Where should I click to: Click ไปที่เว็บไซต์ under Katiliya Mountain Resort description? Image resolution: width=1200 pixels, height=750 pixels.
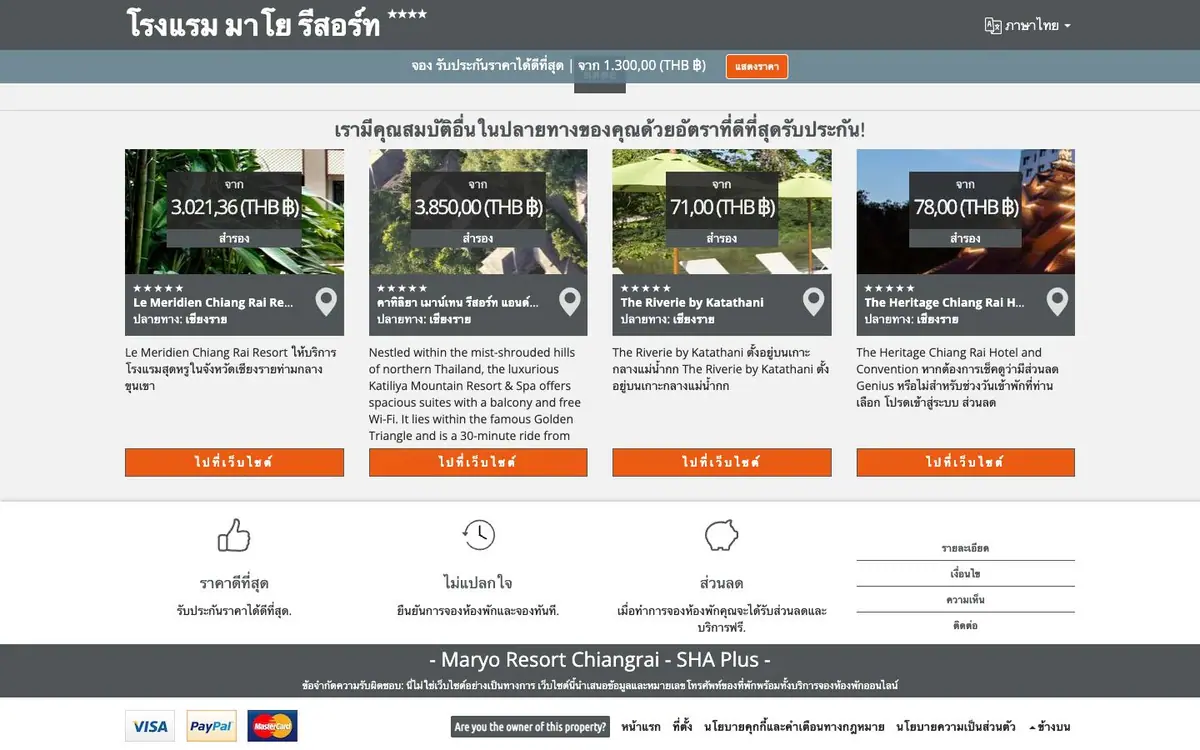tap(478, 462)
